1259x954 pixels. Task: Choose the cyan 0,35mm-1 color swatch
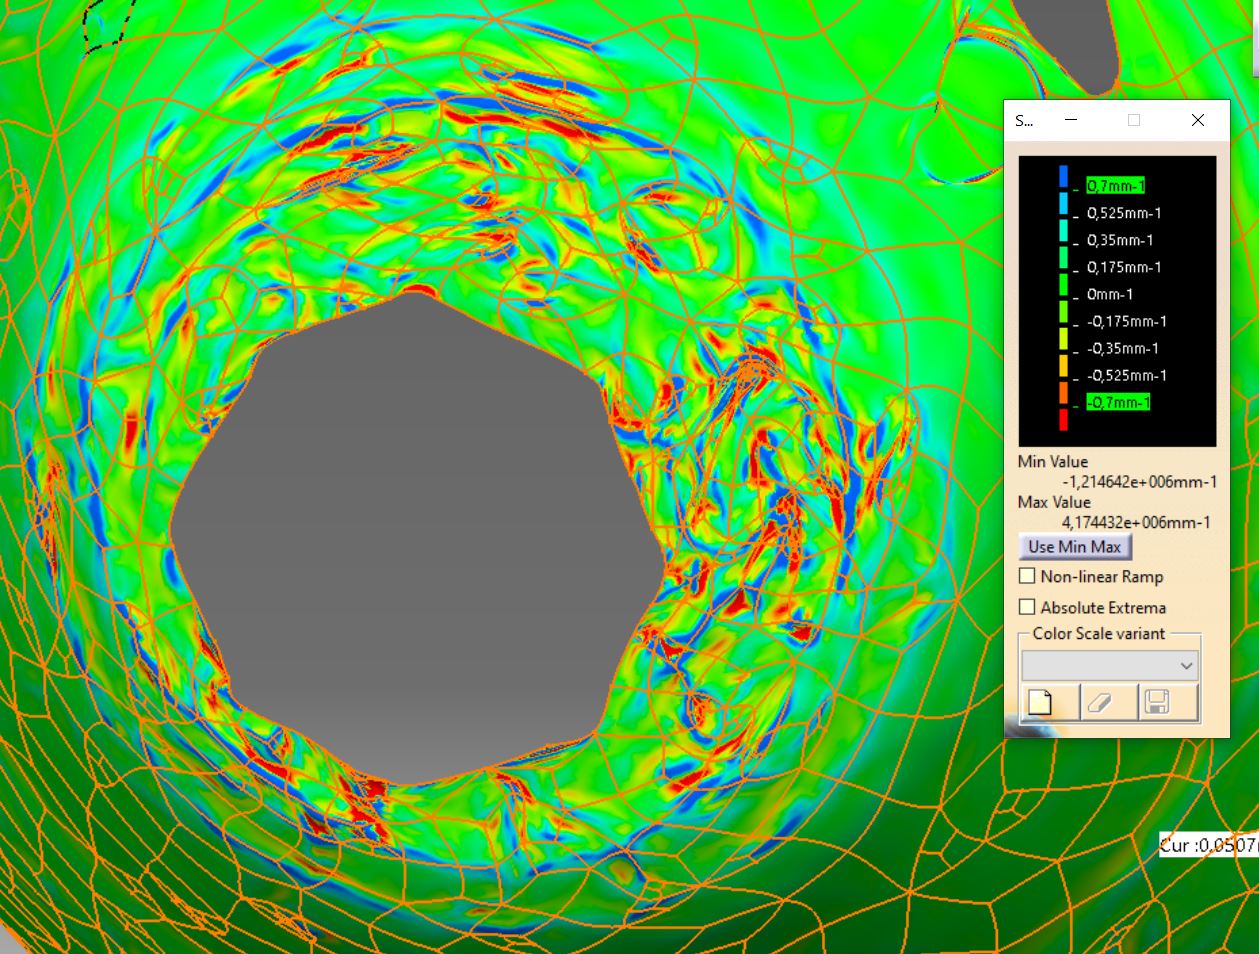[x=1063, y=230]
